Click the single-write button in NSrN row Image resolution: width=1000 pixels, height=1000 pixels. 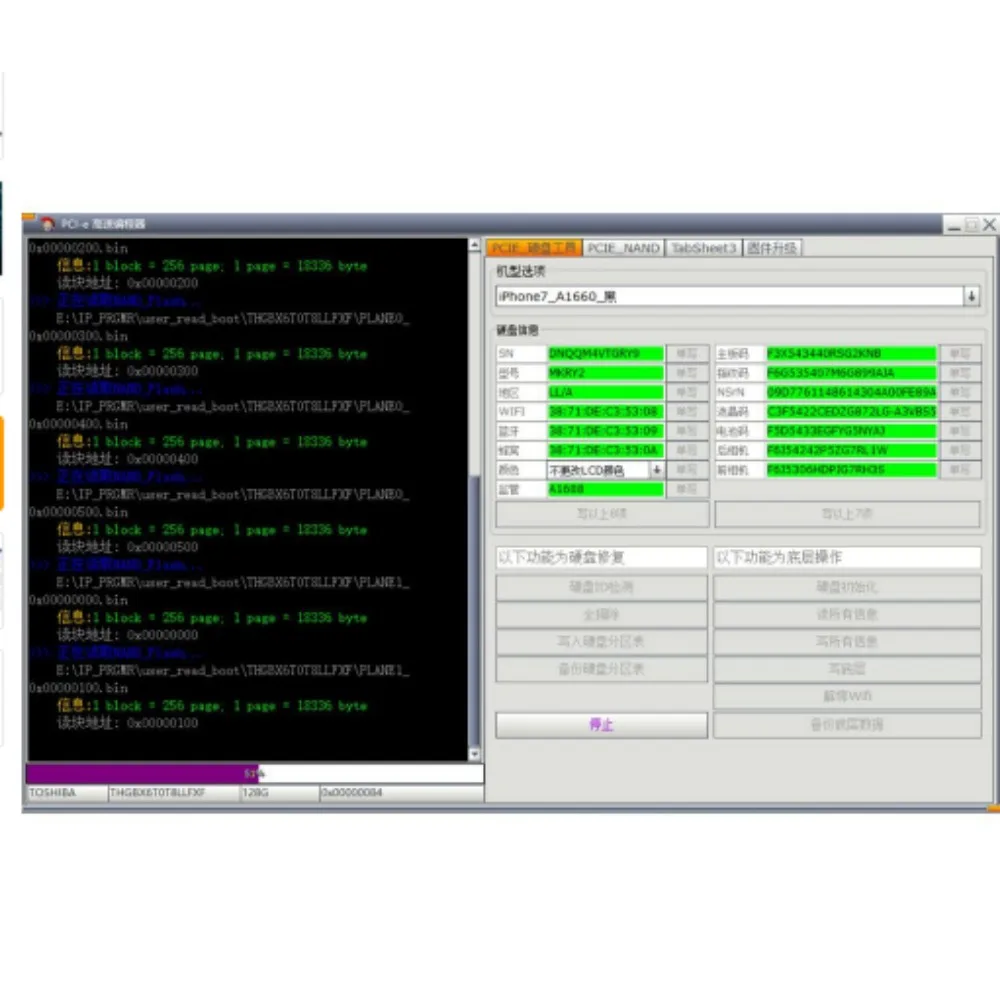(x=960, y=392)
